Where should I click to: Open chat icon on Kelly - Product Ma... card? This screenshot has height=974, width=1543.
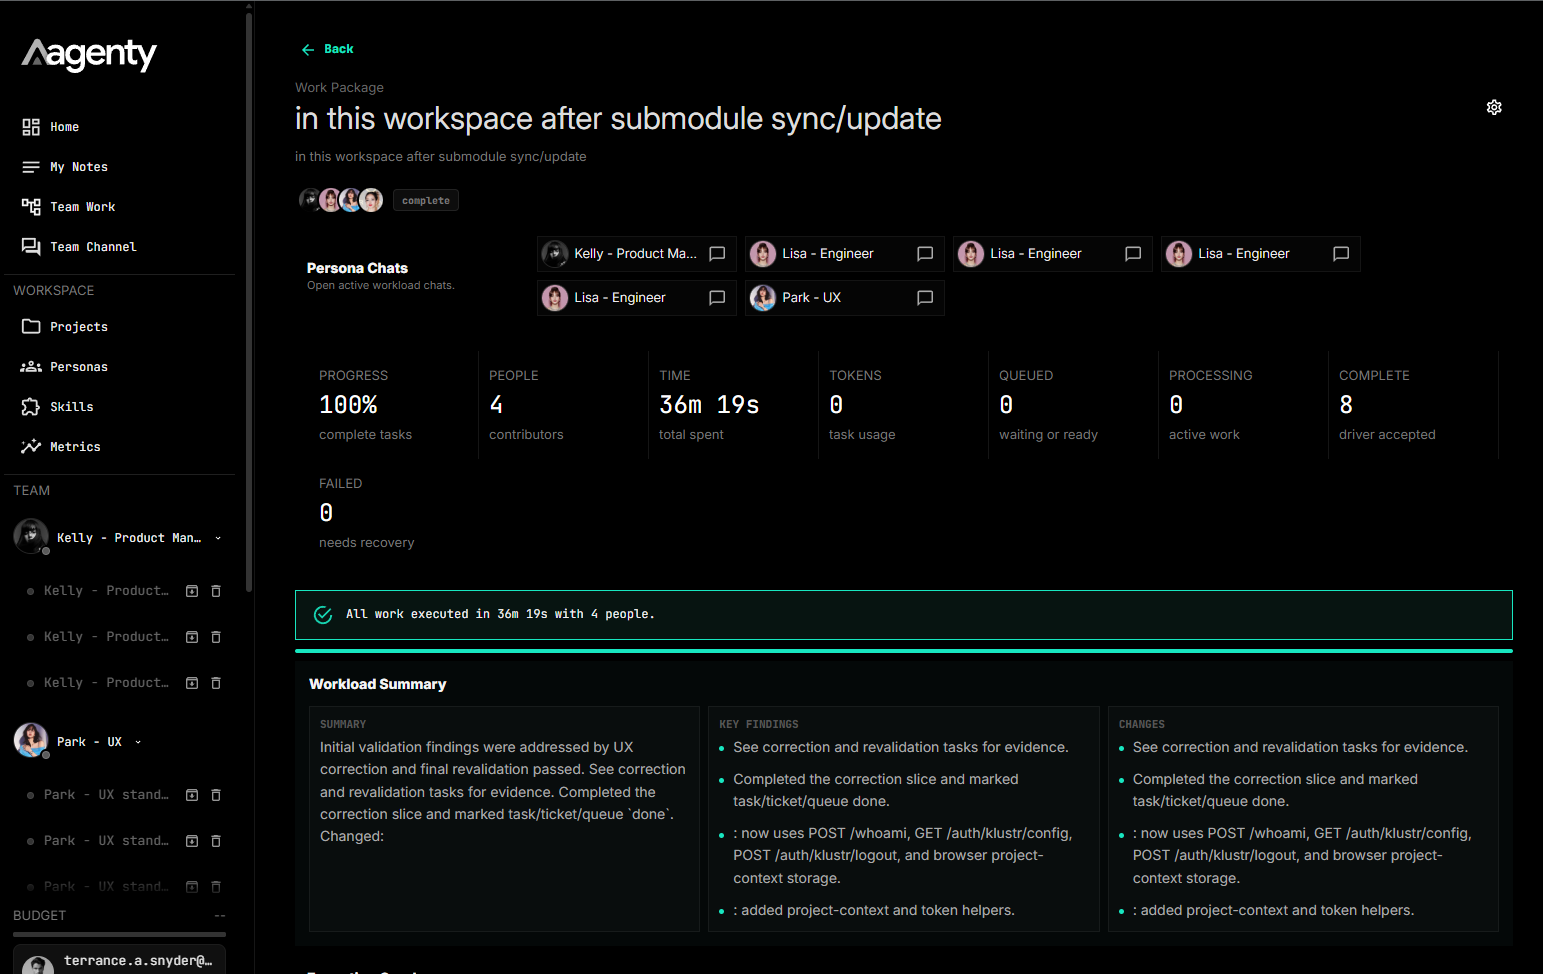point(717,254)
